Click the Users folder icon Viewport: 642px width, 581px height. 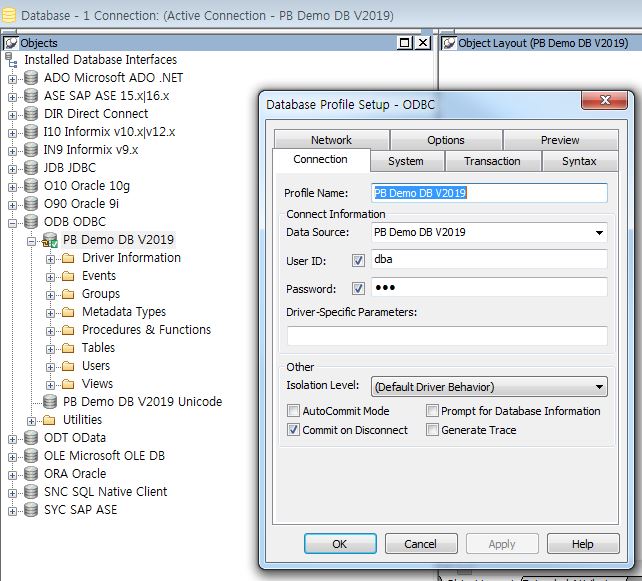point(68,366)
